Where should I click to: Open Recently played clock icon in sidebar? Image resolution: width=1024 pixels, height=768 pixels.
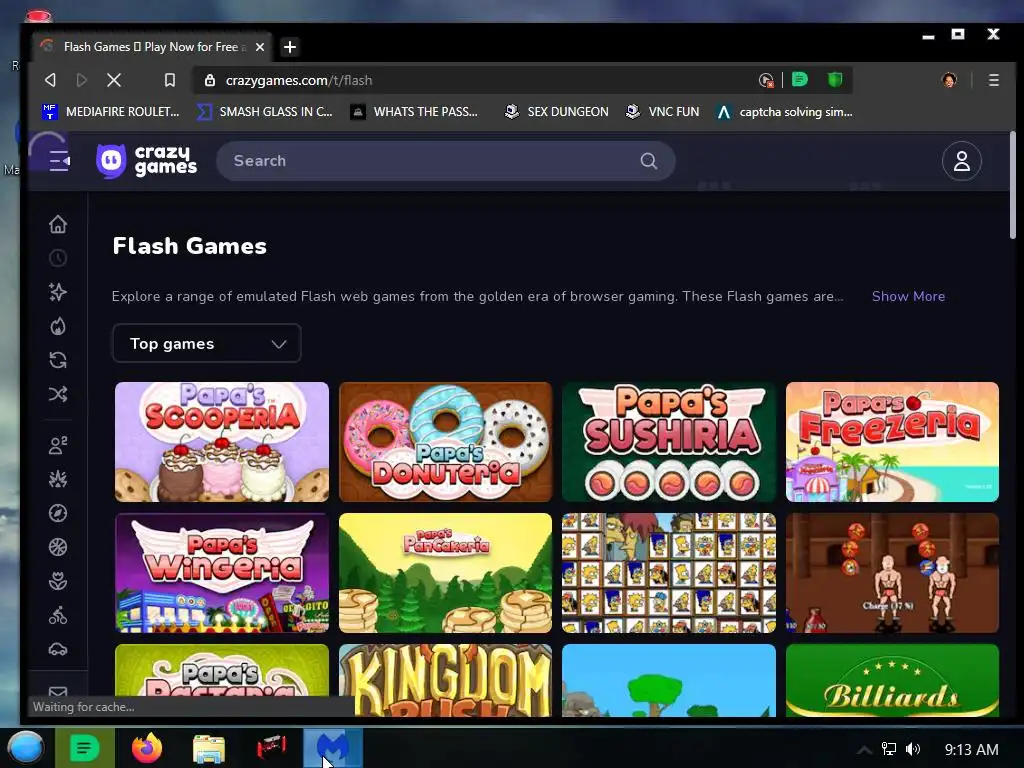pos(57,258)
